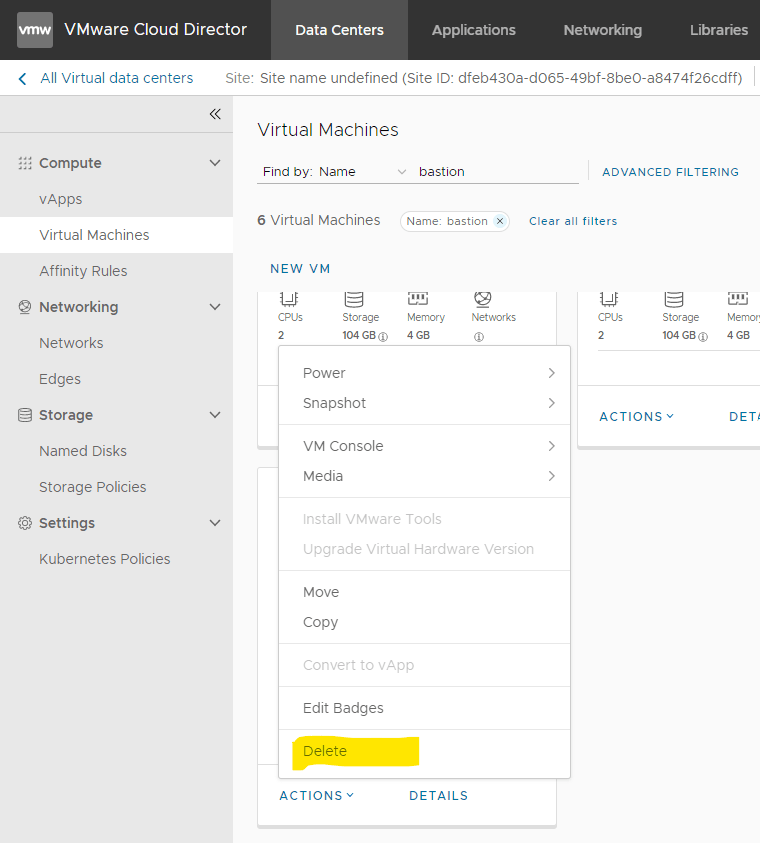
Task: Collapse the left navigation sidebar
Action: [x=214, y=114]
